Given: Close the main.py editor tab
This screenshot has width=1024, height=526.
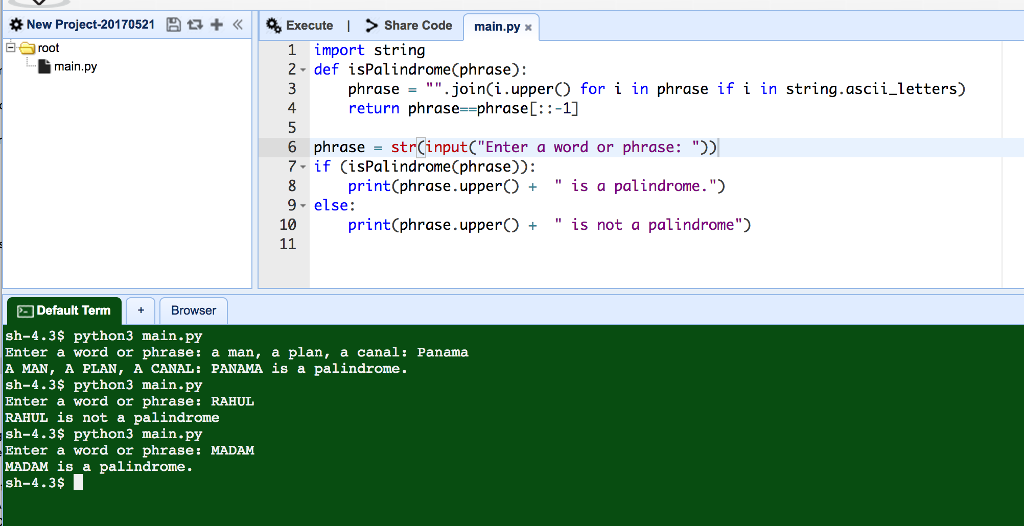Looking at the screenshot, I should [x=528, y=27].
